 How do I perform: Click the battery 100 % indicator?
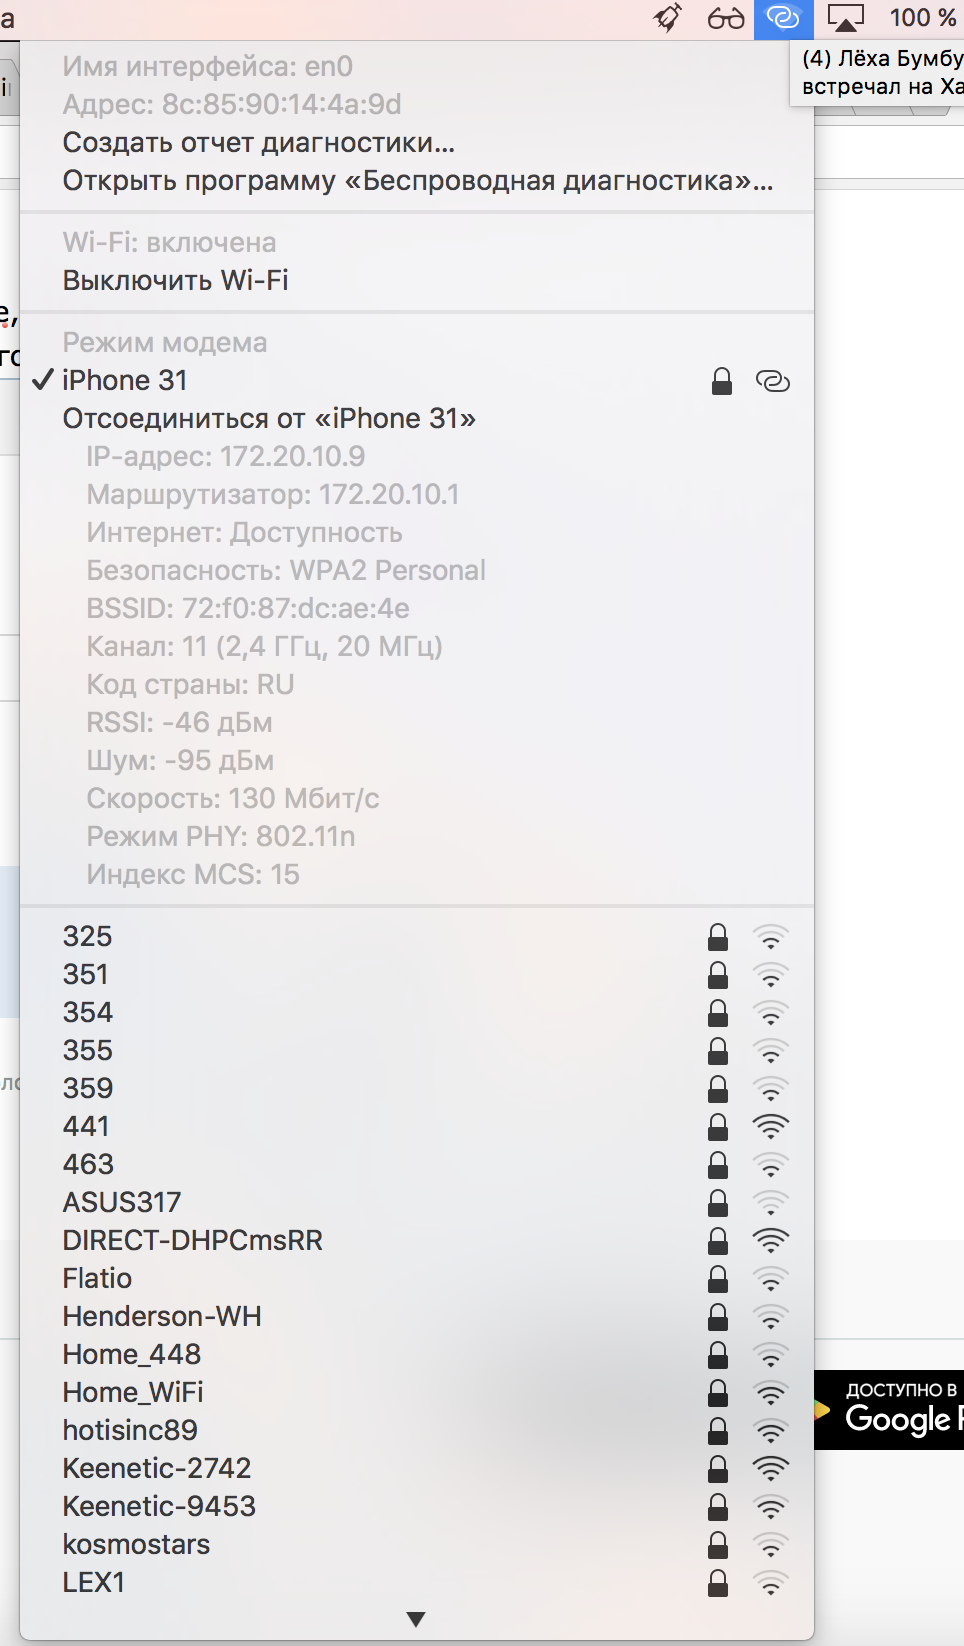click(922, 18)
